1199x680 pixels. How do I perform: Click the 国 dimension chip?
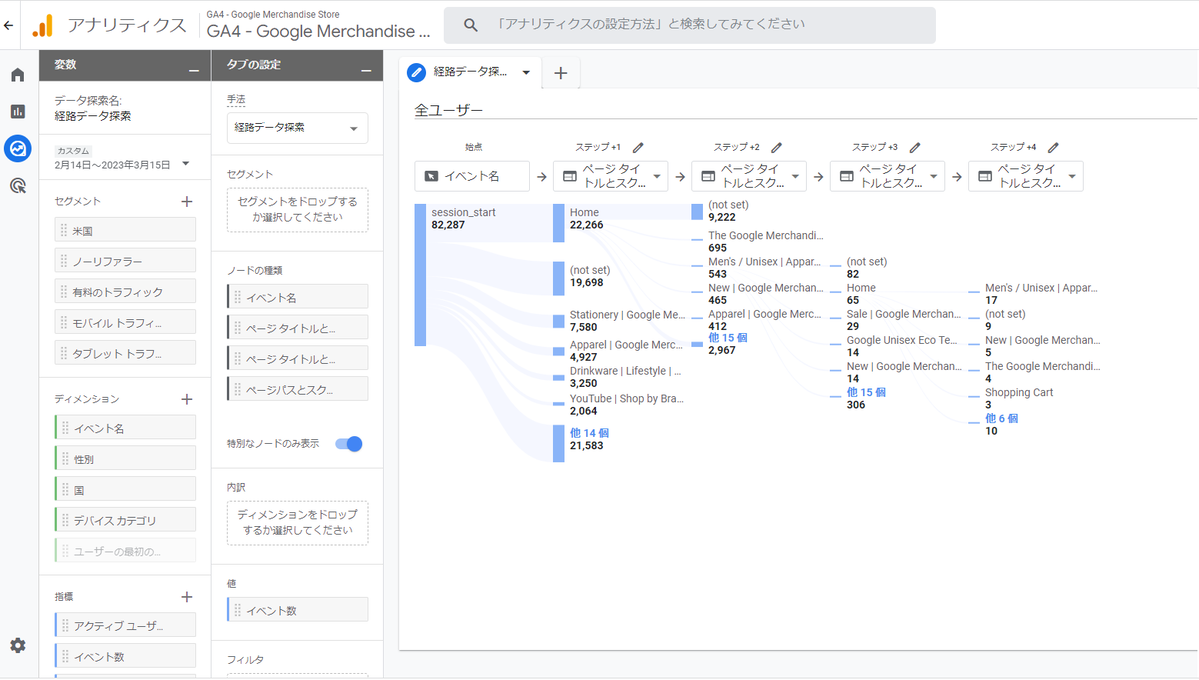click(125, 490)
